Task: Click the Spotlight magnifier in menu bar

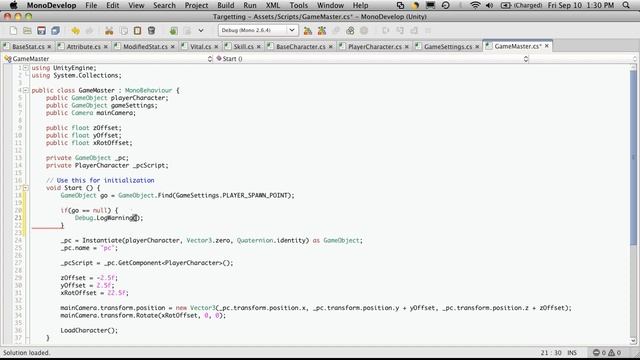Action: point(626,5)
